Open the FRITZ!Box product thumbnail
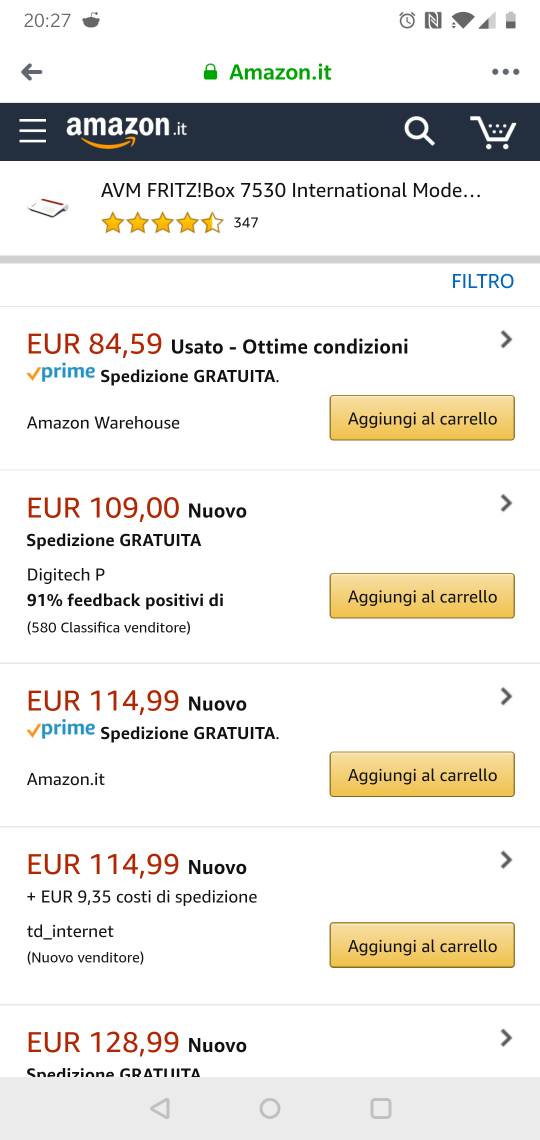The image size is (540, 1140). pos(48,207)
